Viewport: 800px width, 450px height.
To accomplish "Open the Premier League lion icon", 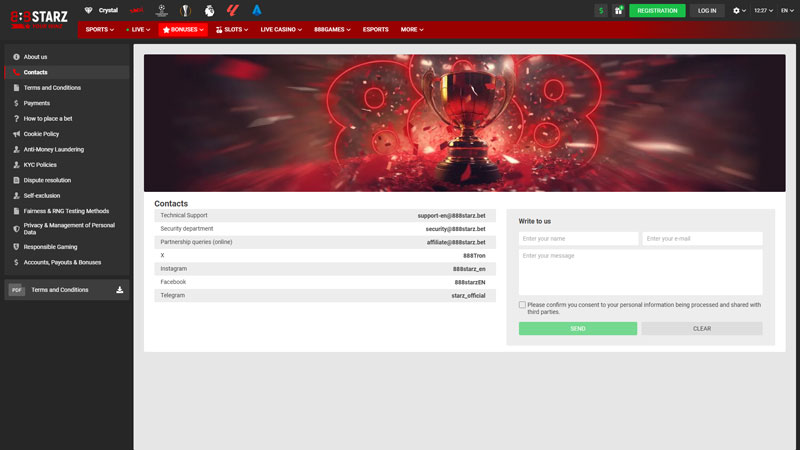I will coord(209,10).
